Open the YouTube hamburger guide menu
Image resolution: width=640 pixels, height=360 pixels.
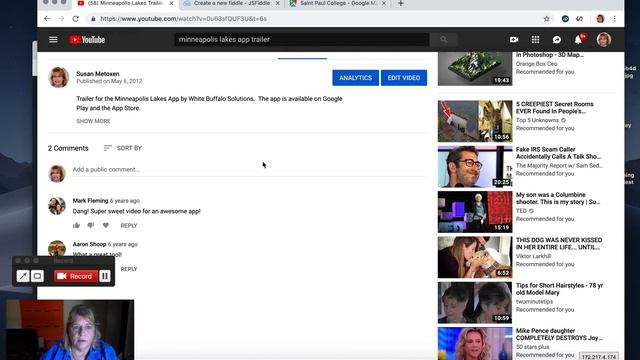(x=53, y=40)
